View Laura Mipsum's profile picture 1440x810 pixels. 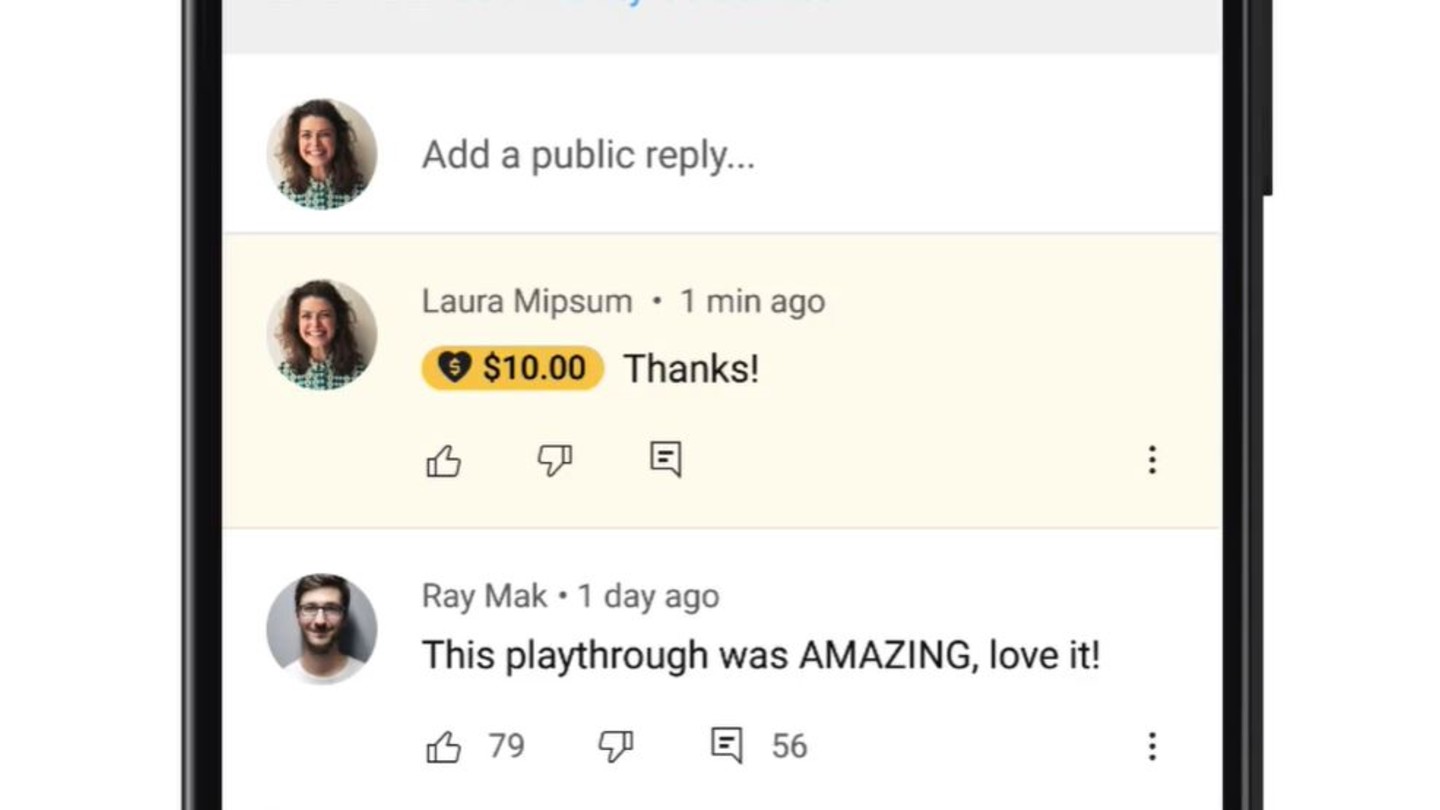(320, 335)
